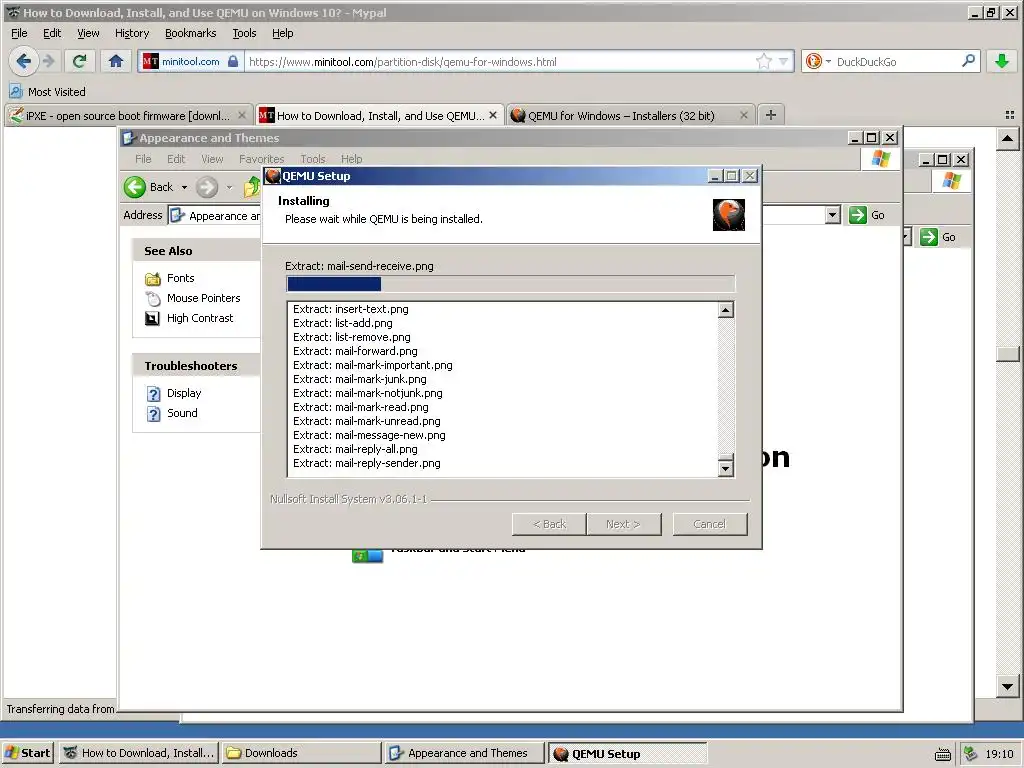Switch to Appearance and Themes taskbar button
Image resolution: width=1024 pixels, height=768 pixels.
point(464,753)
